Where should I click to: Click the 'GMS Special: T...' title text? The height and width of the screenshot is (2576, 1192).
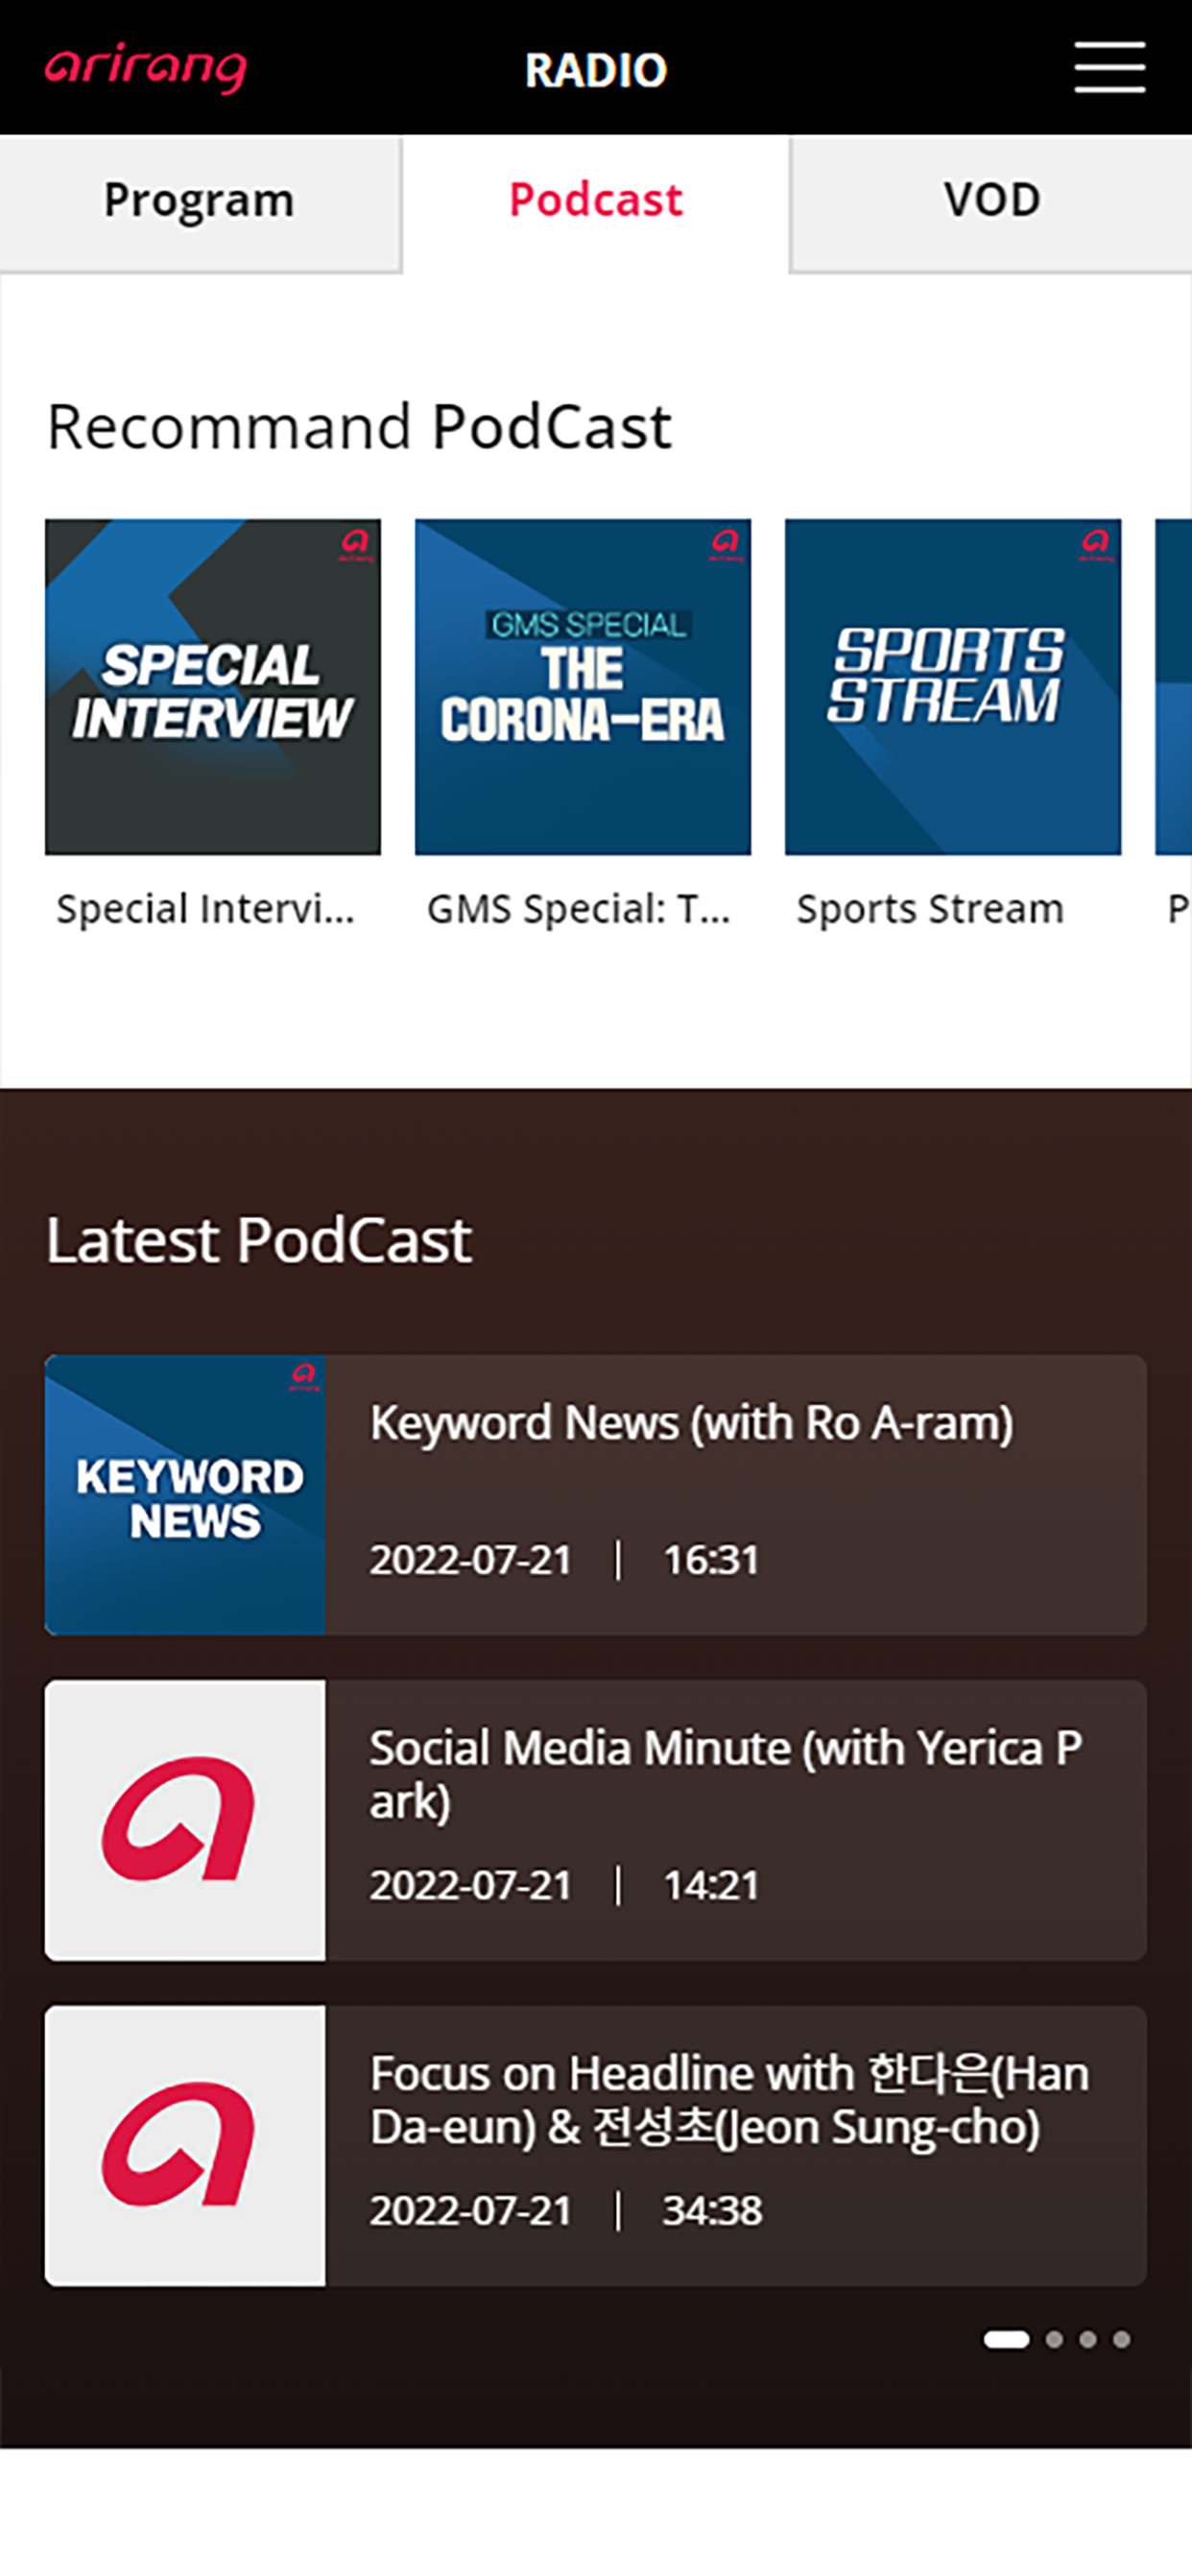click(579, 909)
